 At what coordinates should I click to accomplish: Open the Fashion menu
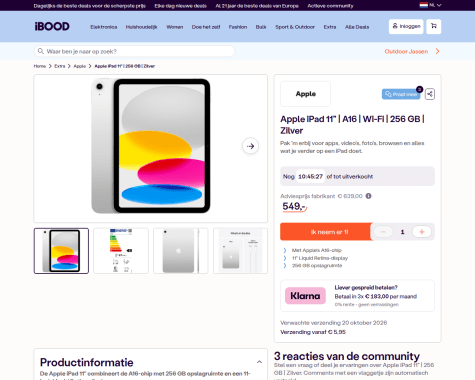(x=238, y=27)
